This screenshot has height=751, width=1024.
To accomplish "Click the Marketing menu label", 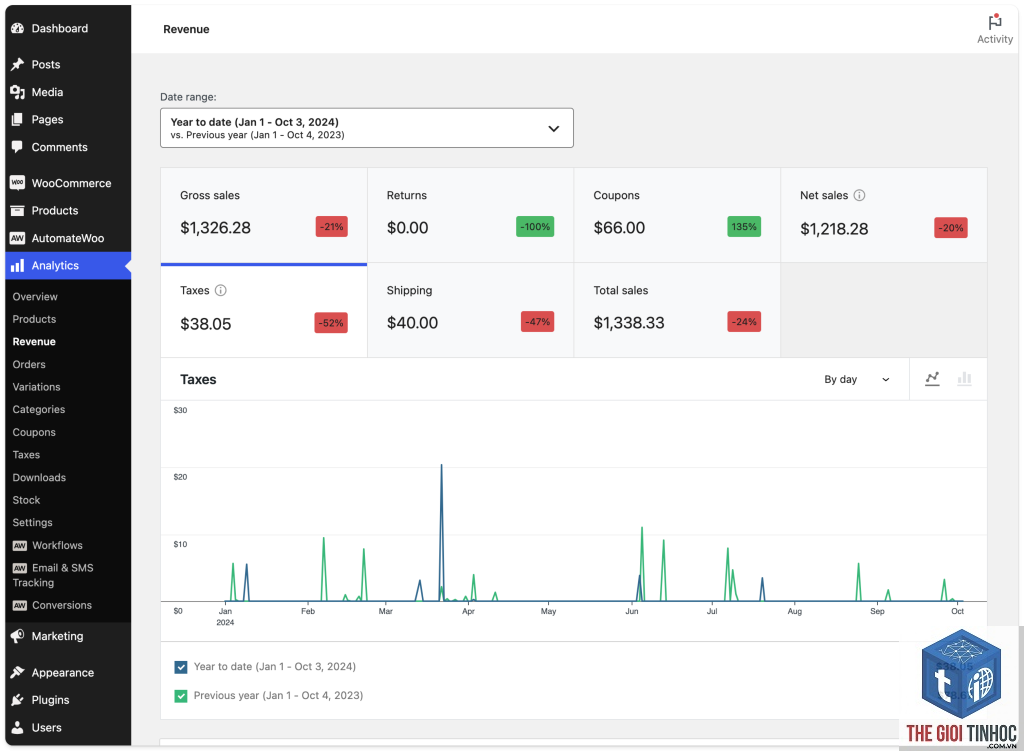I will [57, 636].
